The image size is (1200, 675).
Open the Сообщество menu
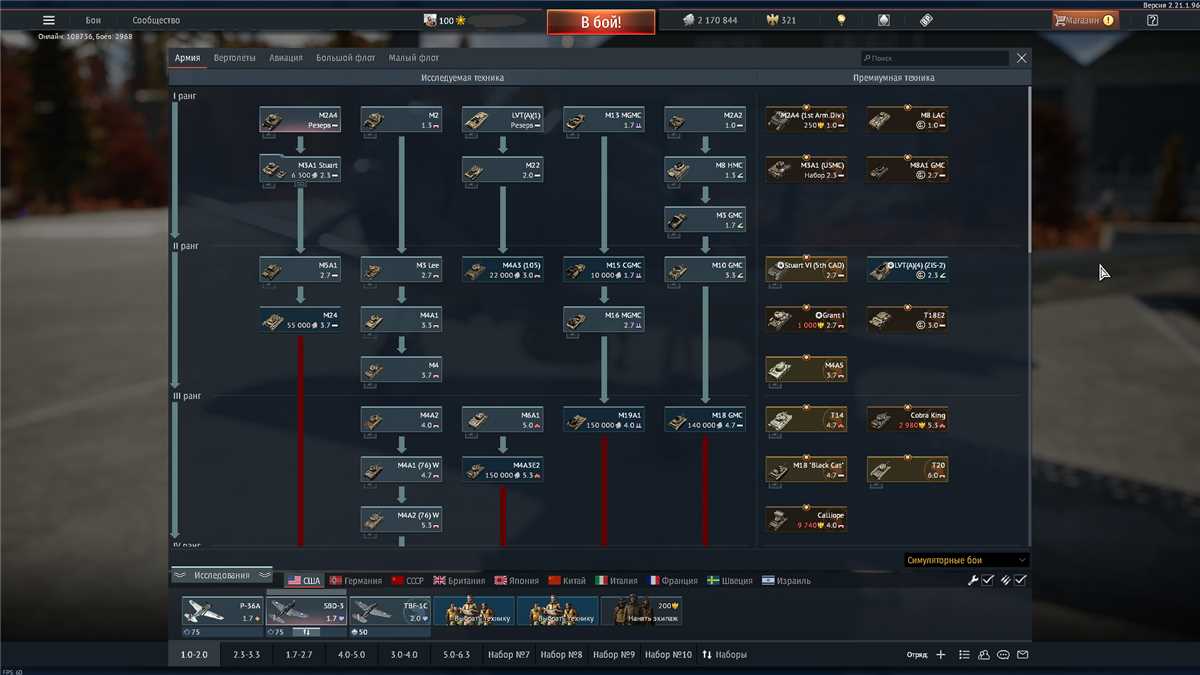(156, 20)
